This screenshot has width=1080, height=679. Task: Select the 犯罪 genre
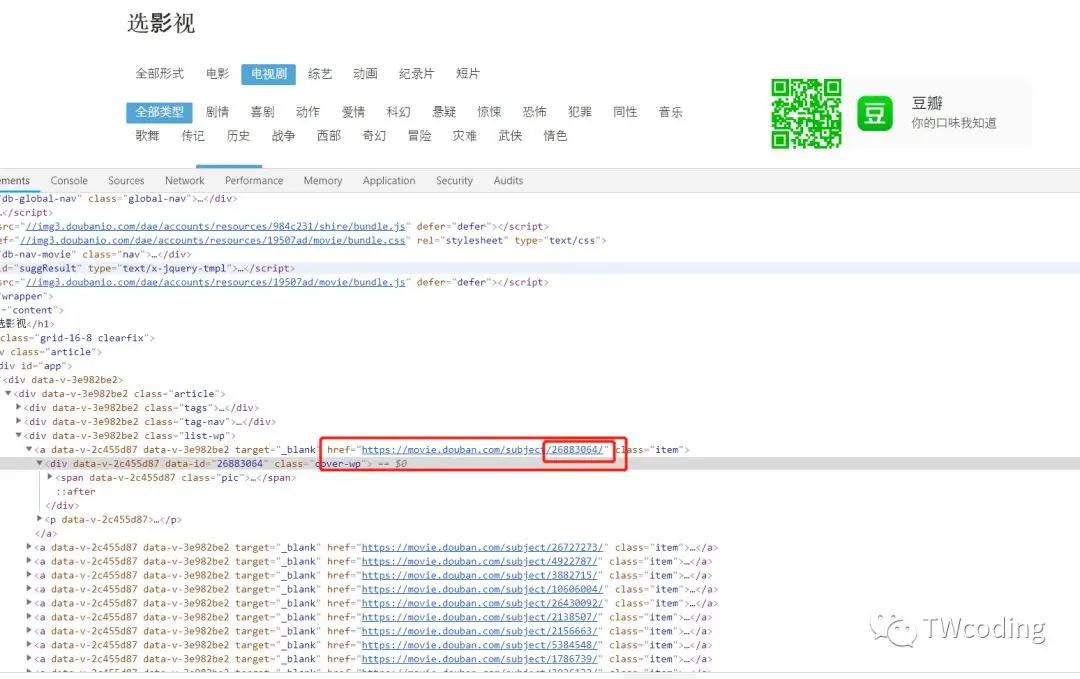580,112
